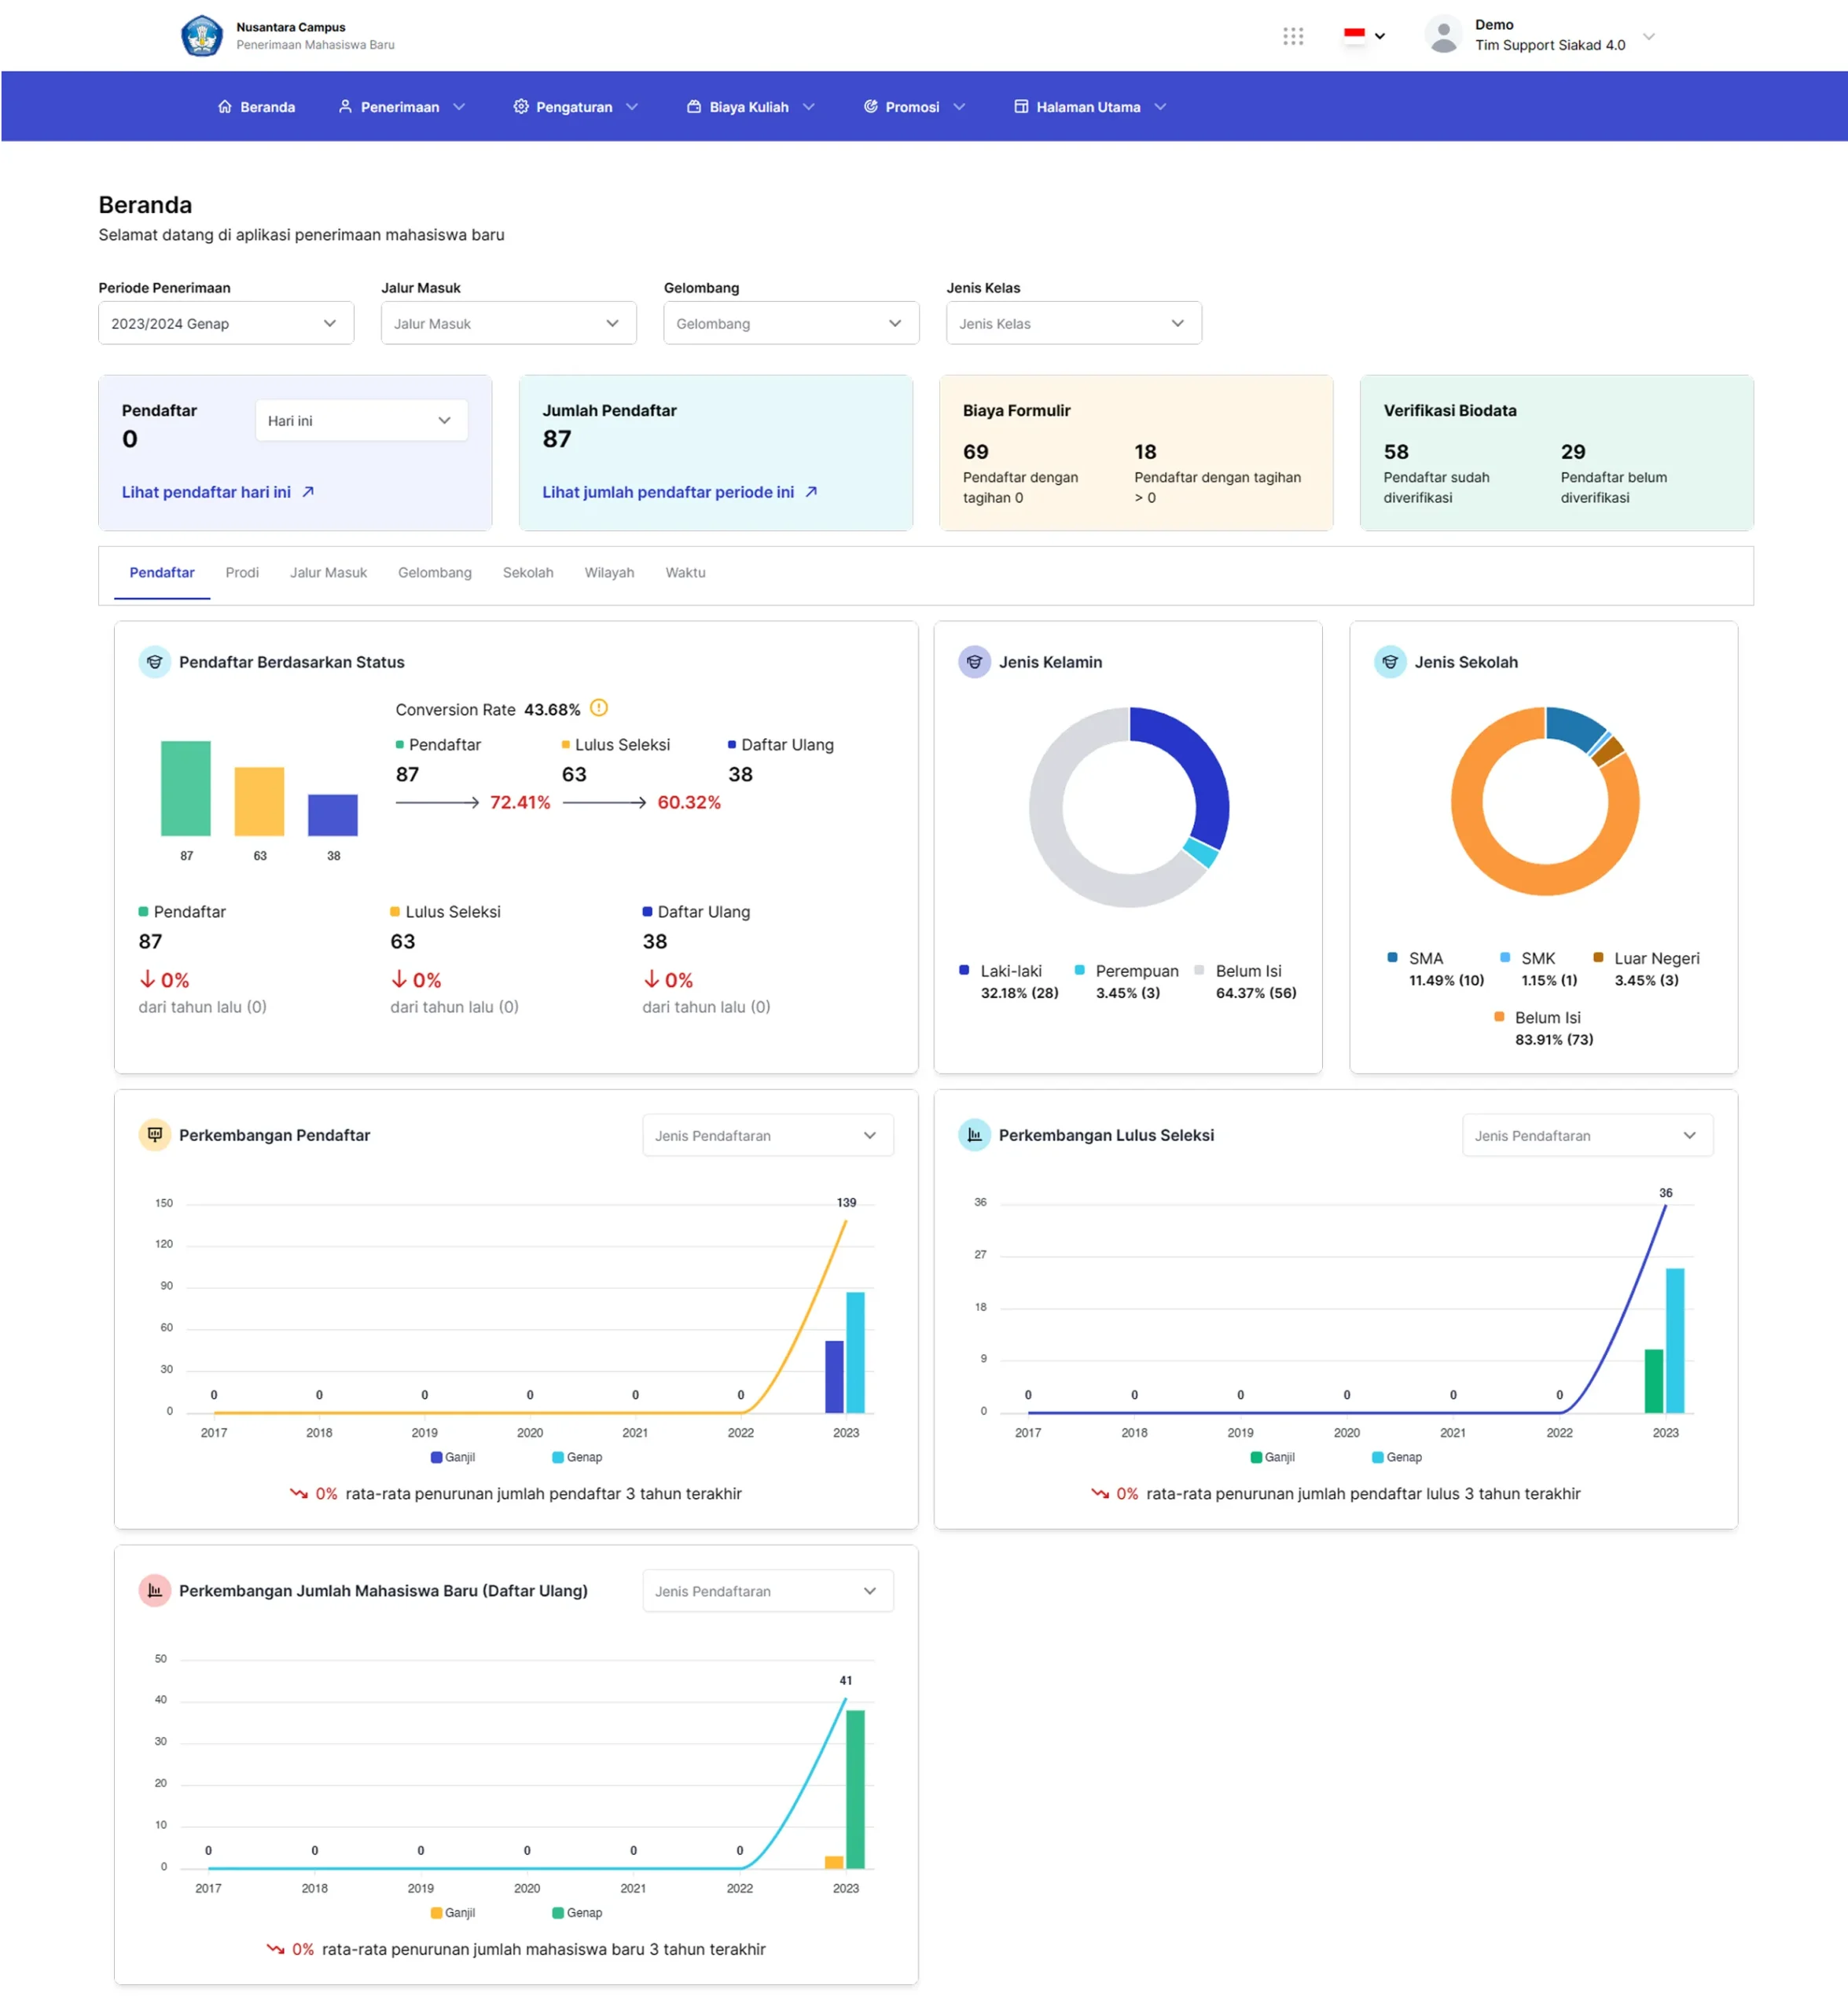Open the Periode Penerimaan dropdown
This screenshot has width=1848, height=2012.
coord(226,323)
